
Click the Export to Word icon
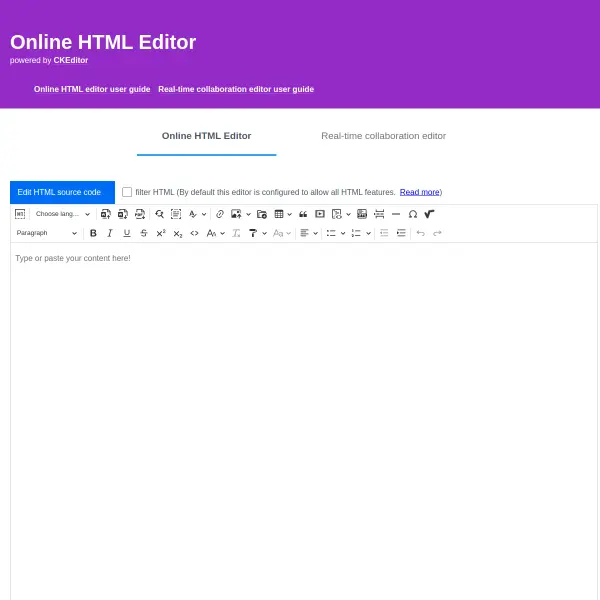pos(122,214)
